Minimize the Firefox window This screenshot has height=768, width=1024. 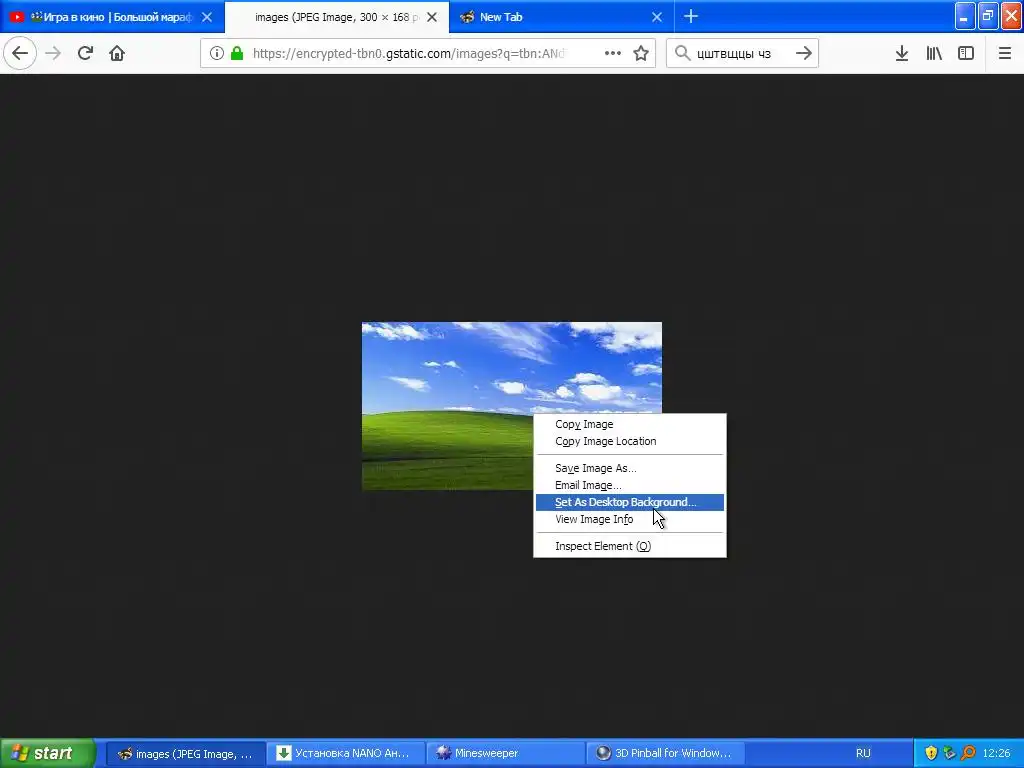click(964, 16)
